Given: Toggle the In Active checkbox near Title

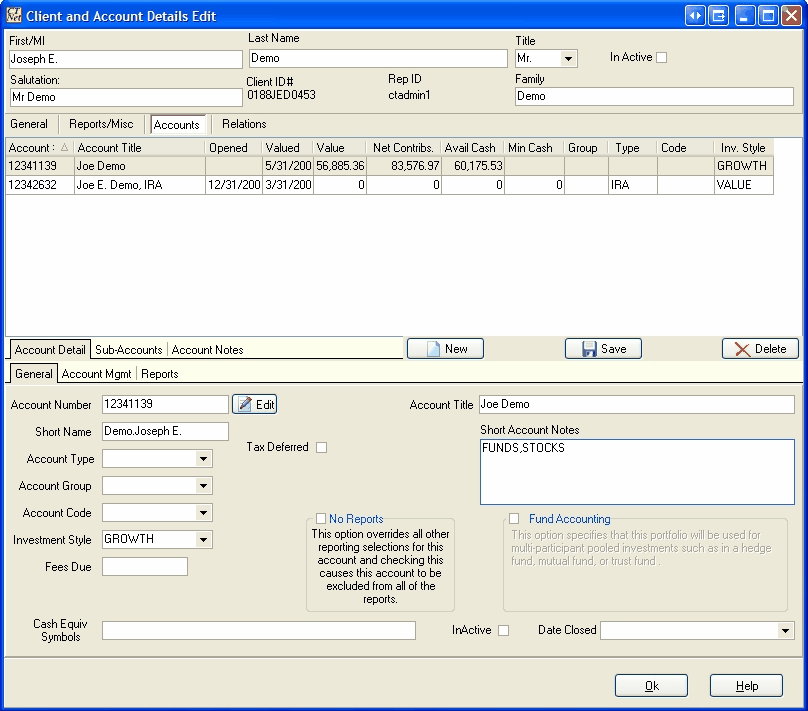Looking at the screenshot, I should 661,58.
